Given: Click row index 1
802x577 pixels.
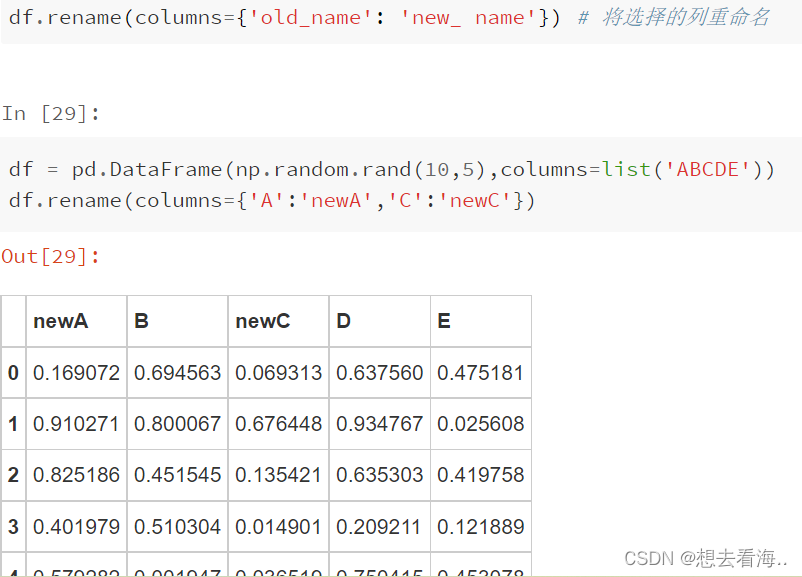Looking at the screenshot, I should (x=13, y=424).
